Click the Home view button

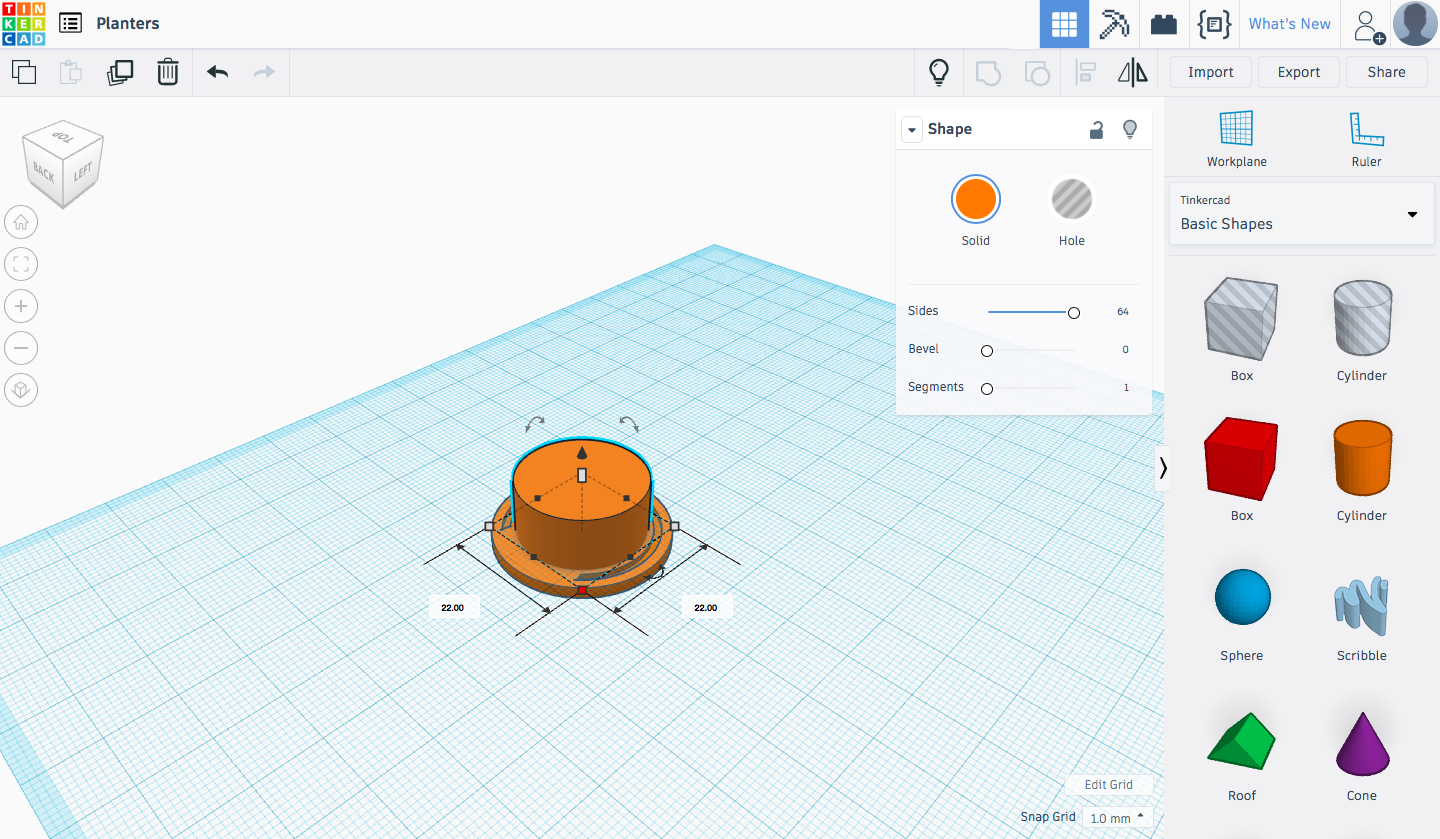(21, 222)
